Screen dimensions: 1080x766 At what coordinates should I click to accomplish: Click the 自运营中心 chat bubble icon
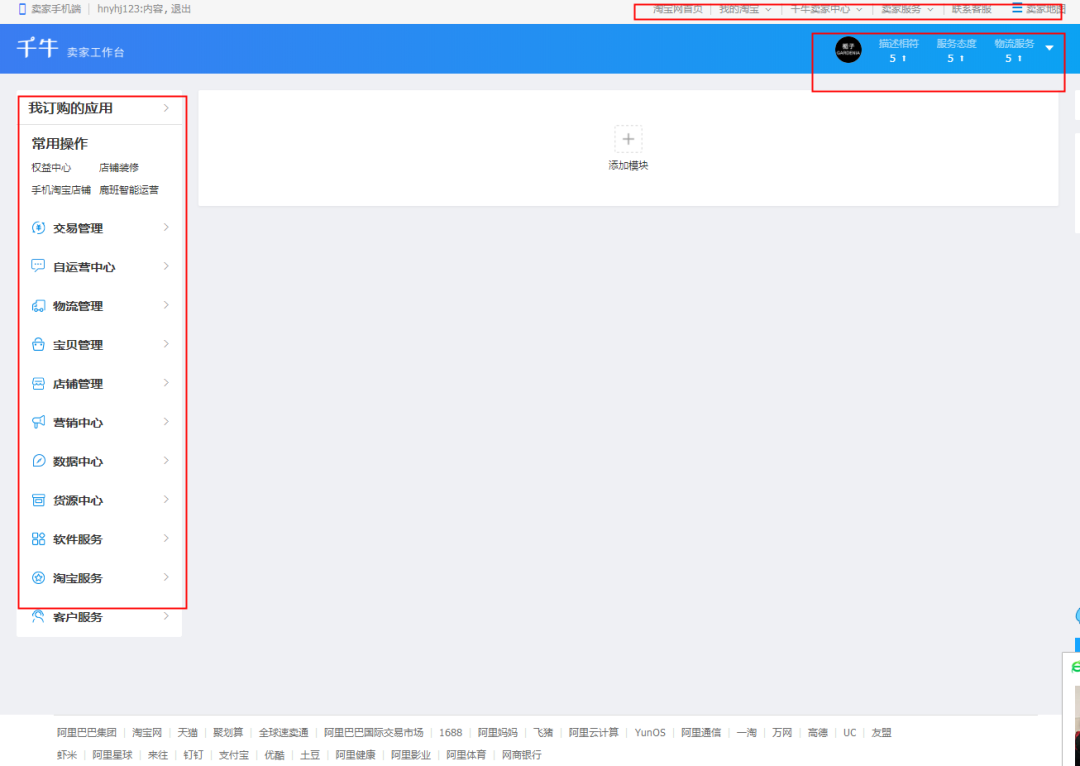38,267
